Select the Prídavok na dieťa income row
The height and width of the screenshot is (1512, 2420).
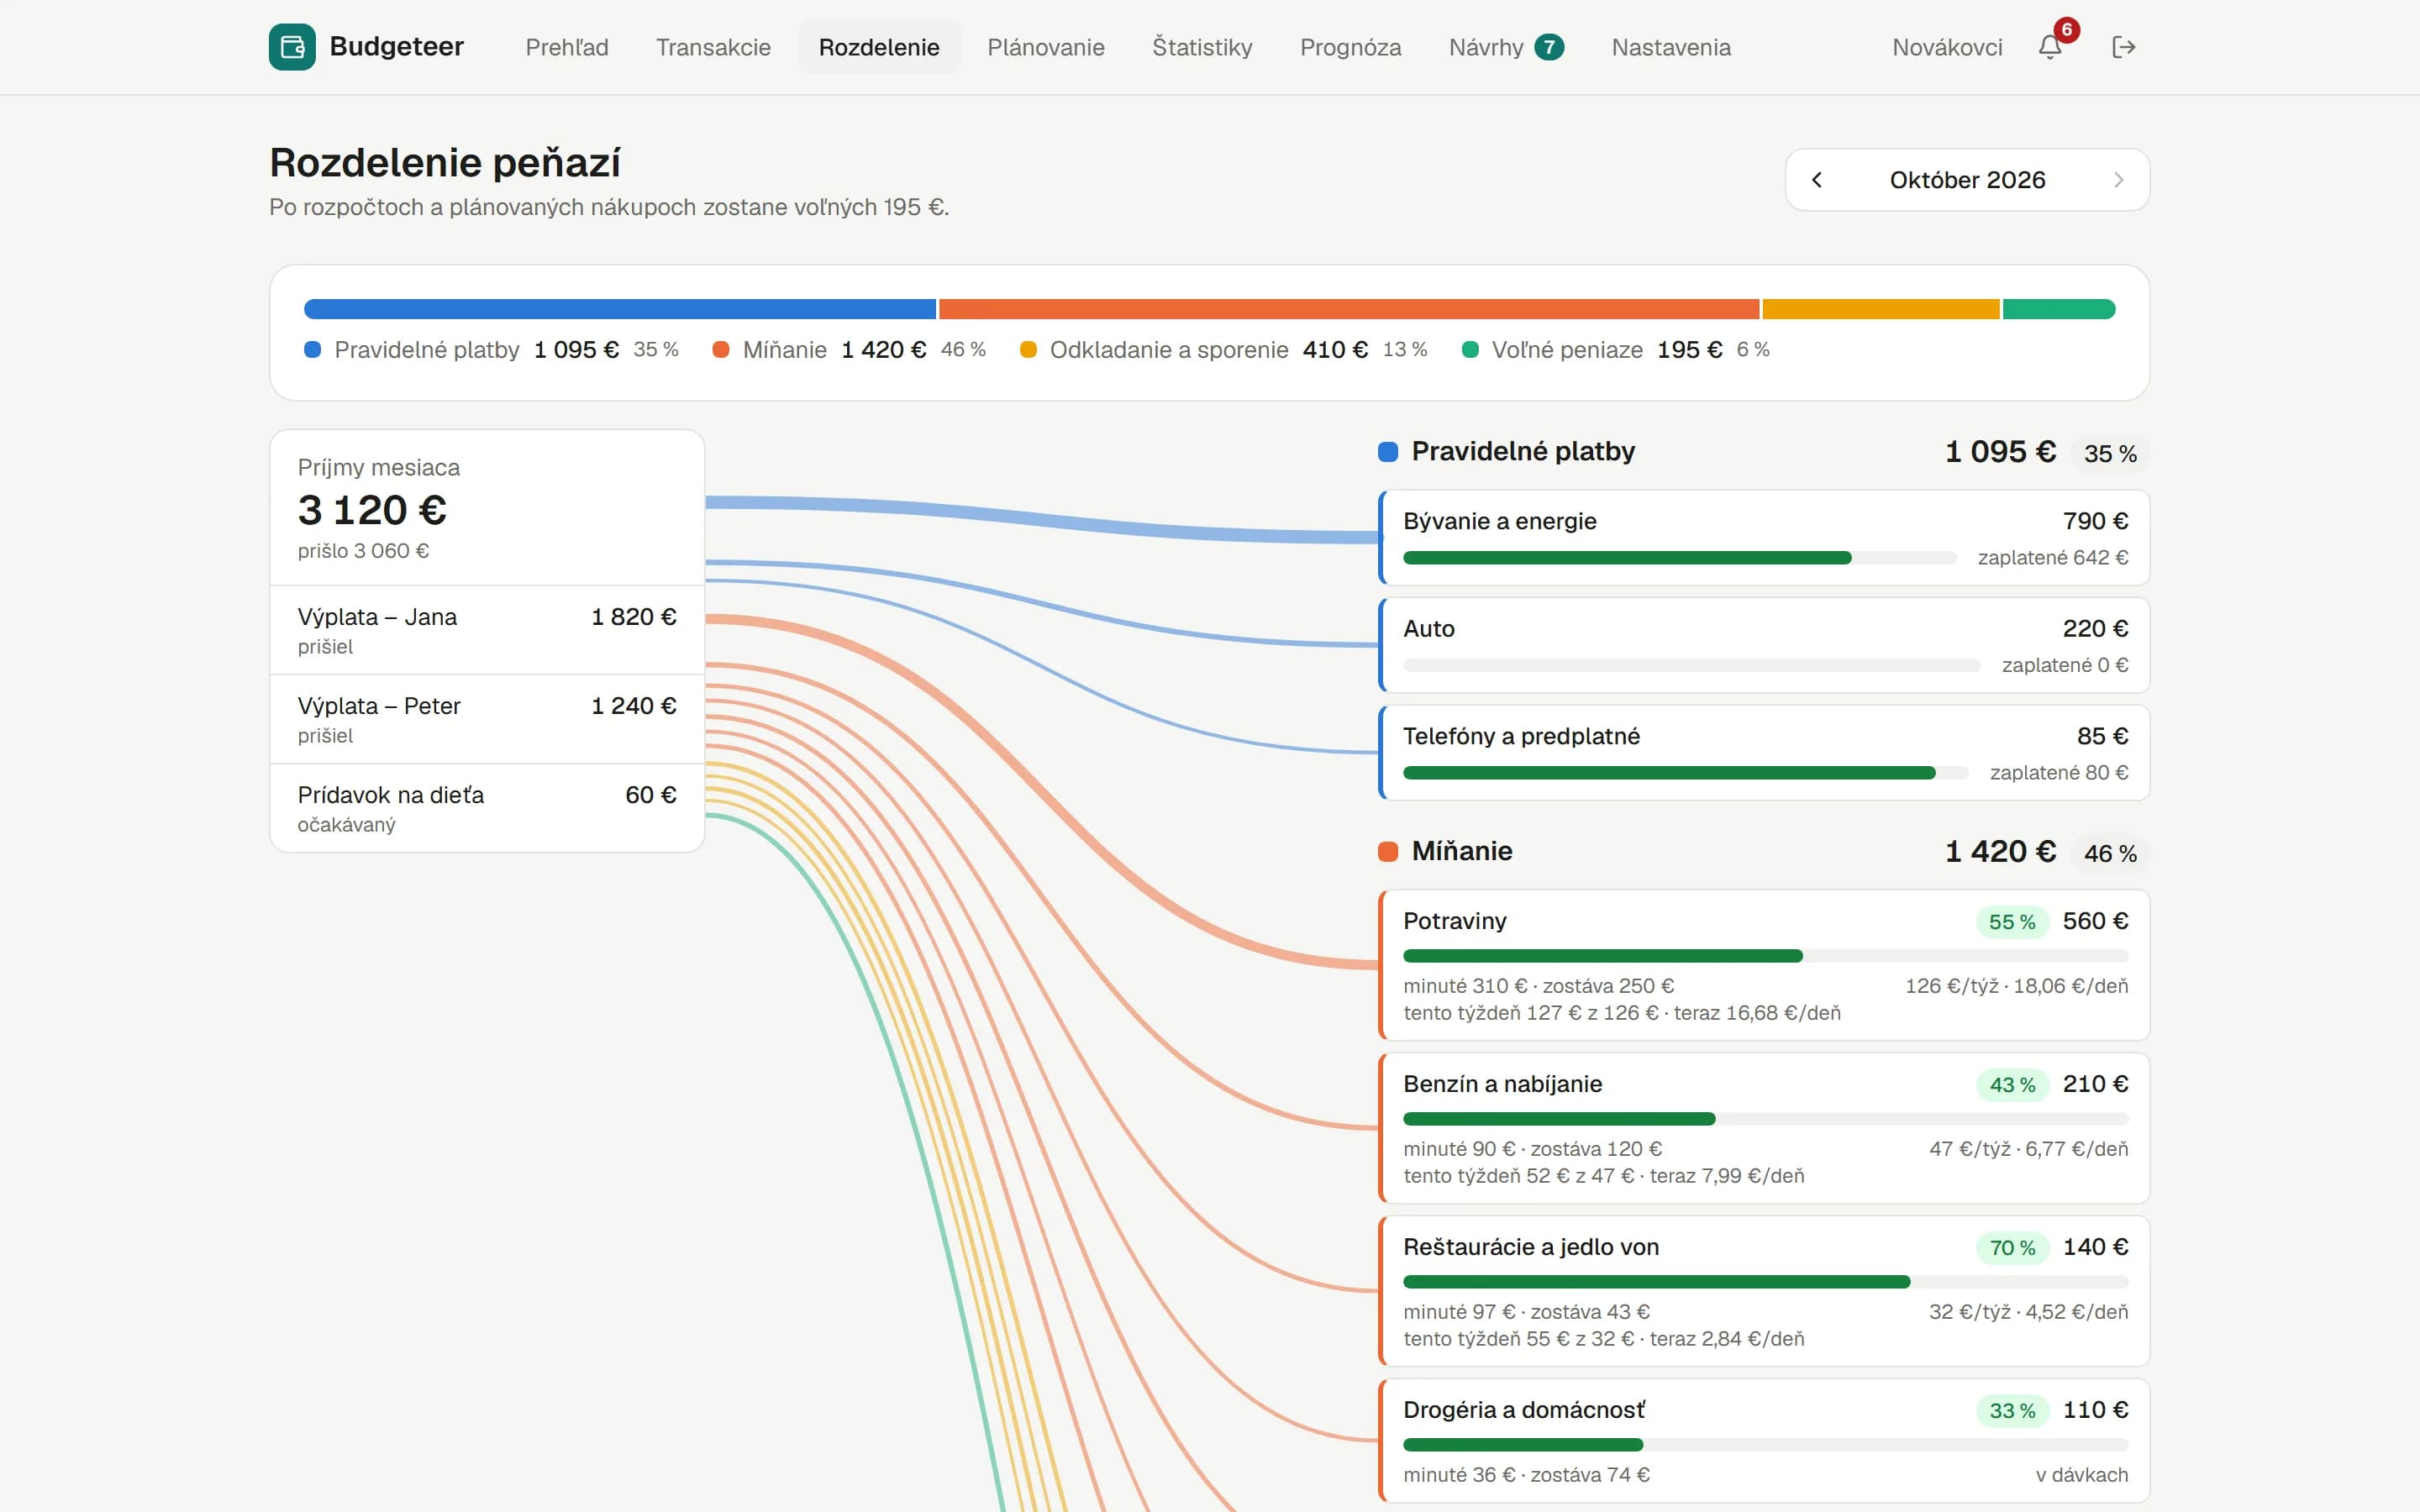pos(487,808)
